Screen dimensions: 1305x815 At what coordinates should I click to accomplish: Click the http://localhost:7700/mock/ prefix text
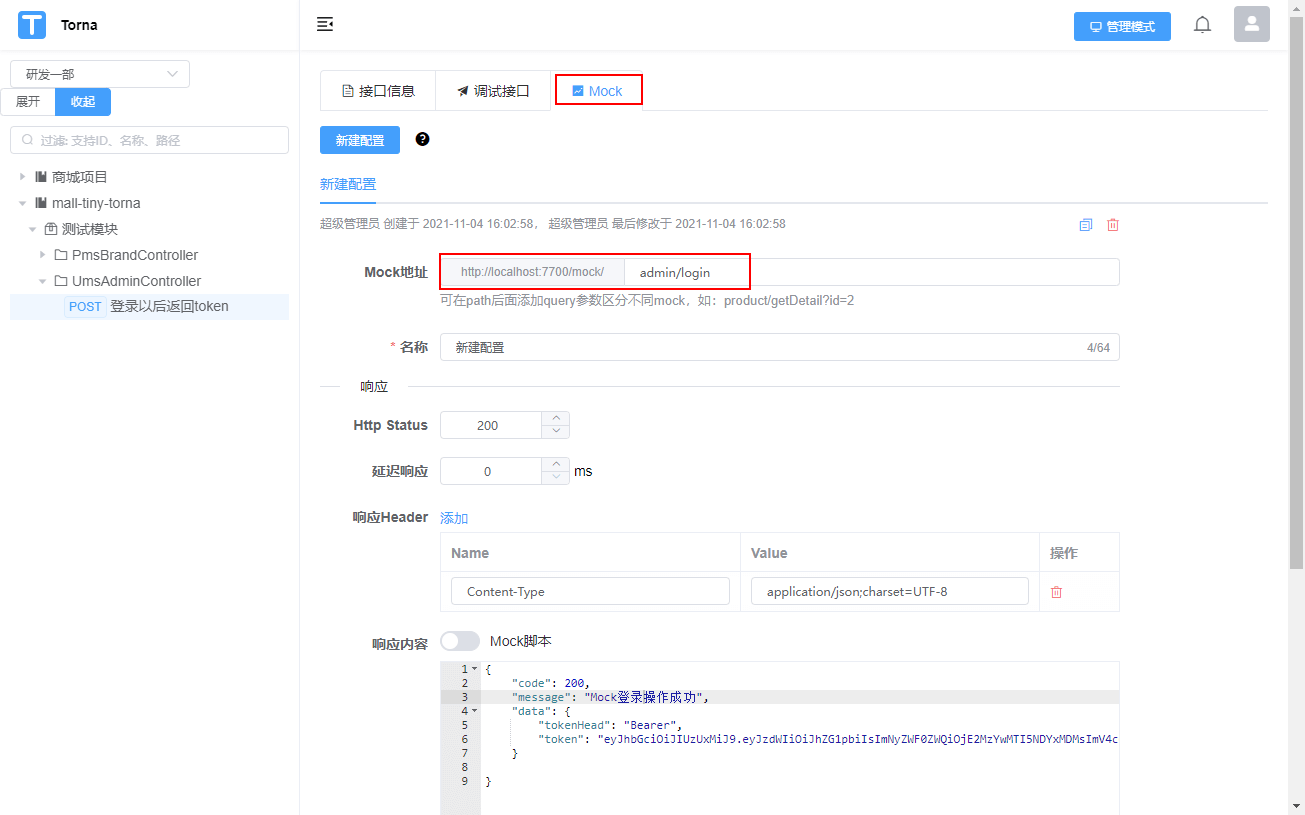pyautogui.click(x=532, y=272)
